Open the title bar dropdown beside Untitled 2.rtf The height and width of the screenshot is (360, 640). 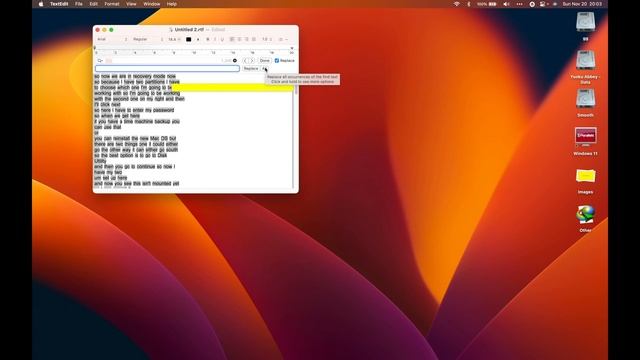[218, 30]
